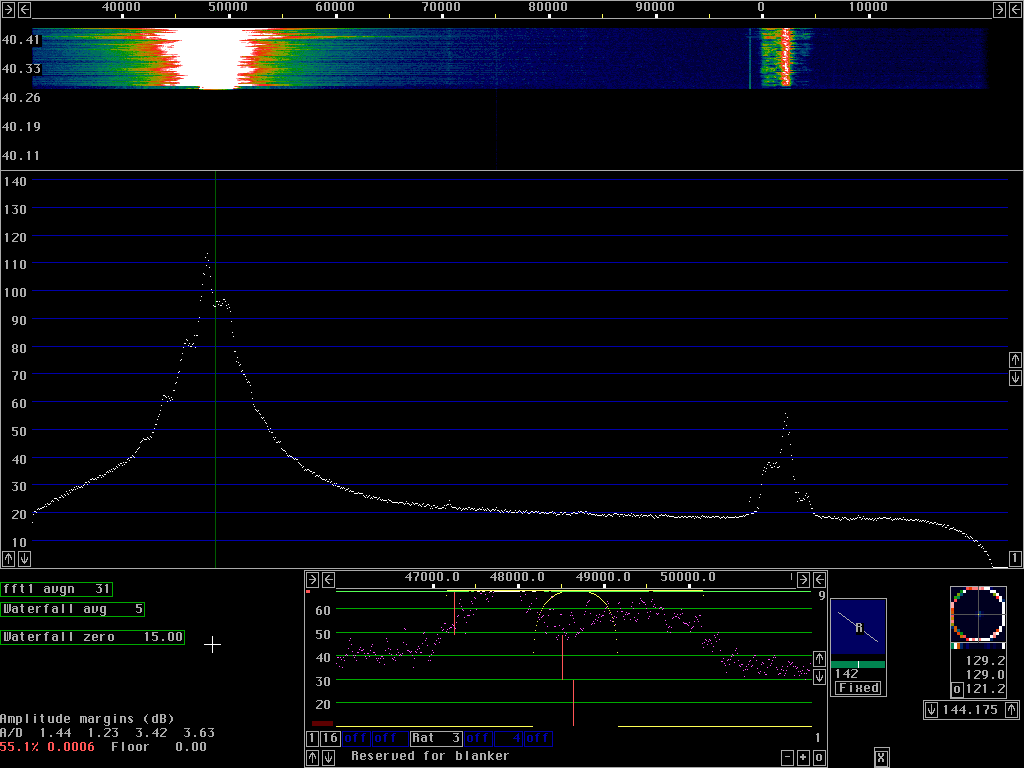Image resolution: width=1024 pixels, height=768 pixels.
Task: Click down-arrow at main spectrum's bottom-left corner
Action: coord(24,558)
